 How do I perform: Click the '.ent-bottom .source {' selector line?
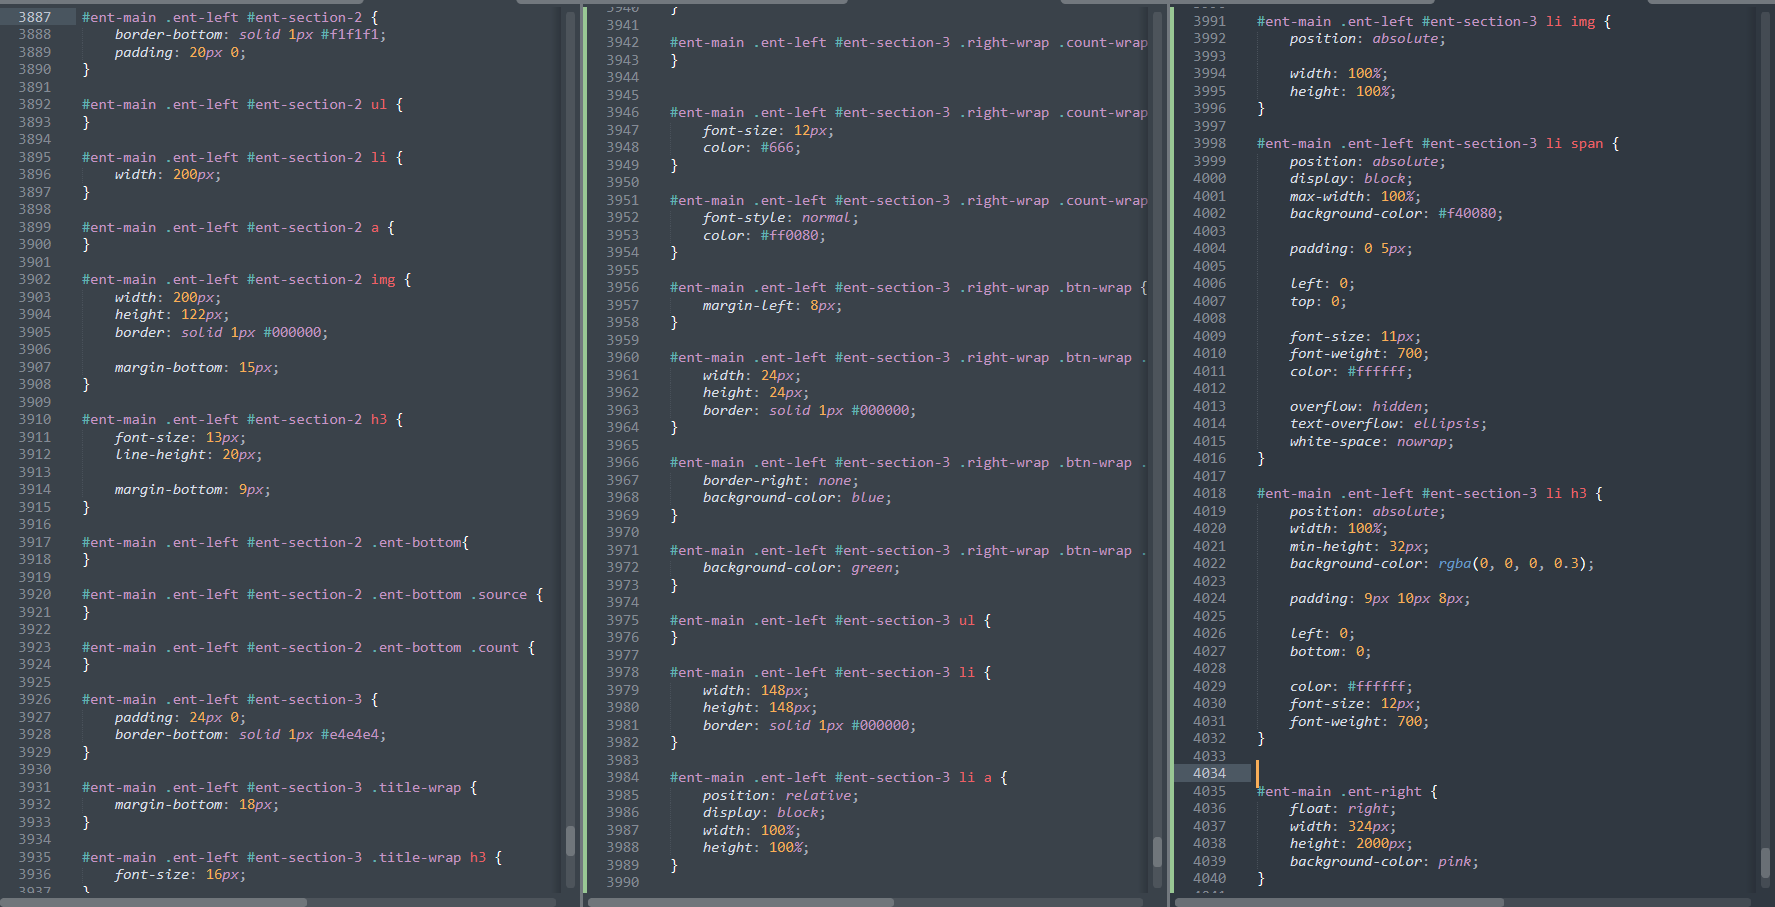tap(312, 595)
